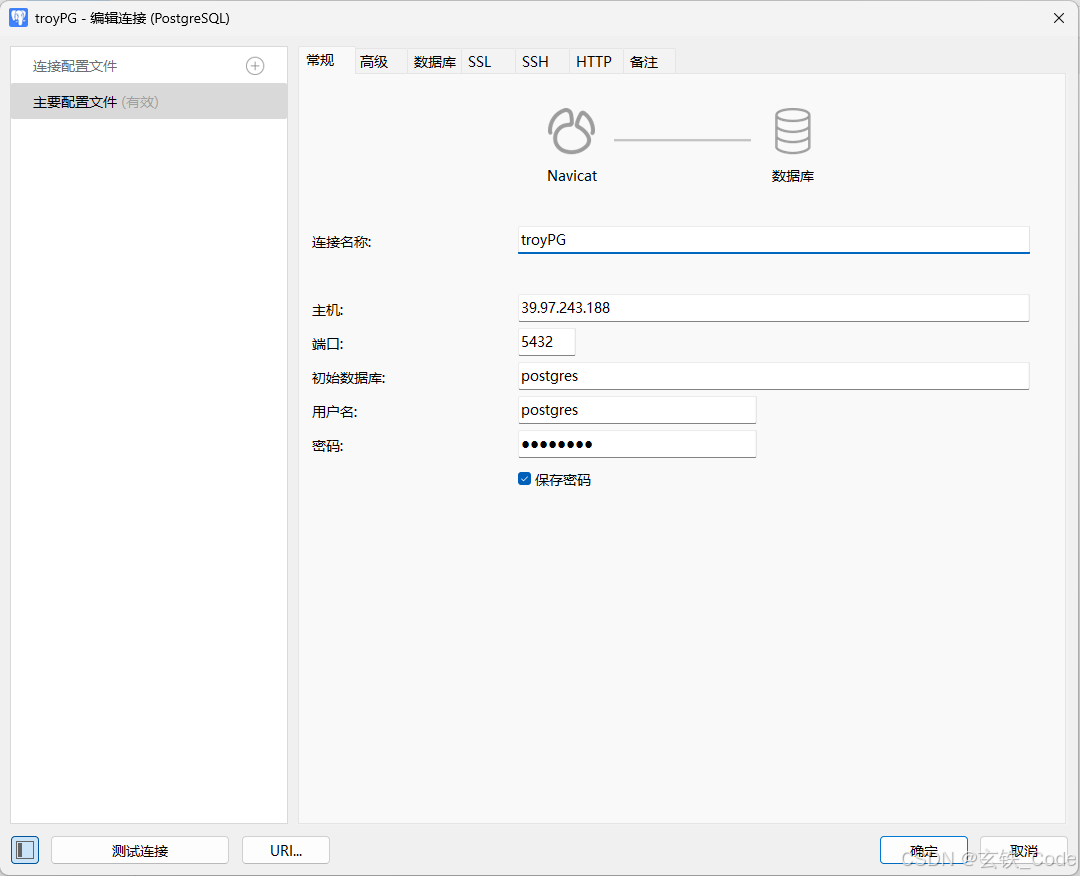
Task: Switch to the SSL tab
Action: [488, 61]
